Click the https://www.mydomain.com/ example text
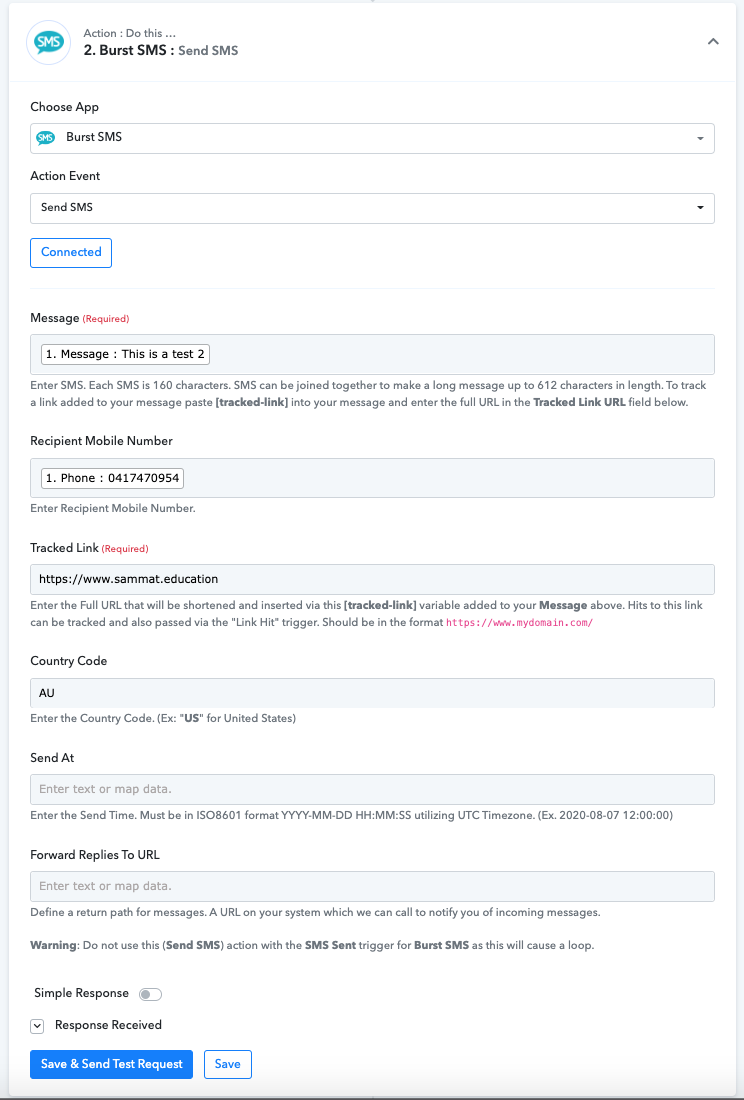The image size is (744, 1100). tap(520, 622)
